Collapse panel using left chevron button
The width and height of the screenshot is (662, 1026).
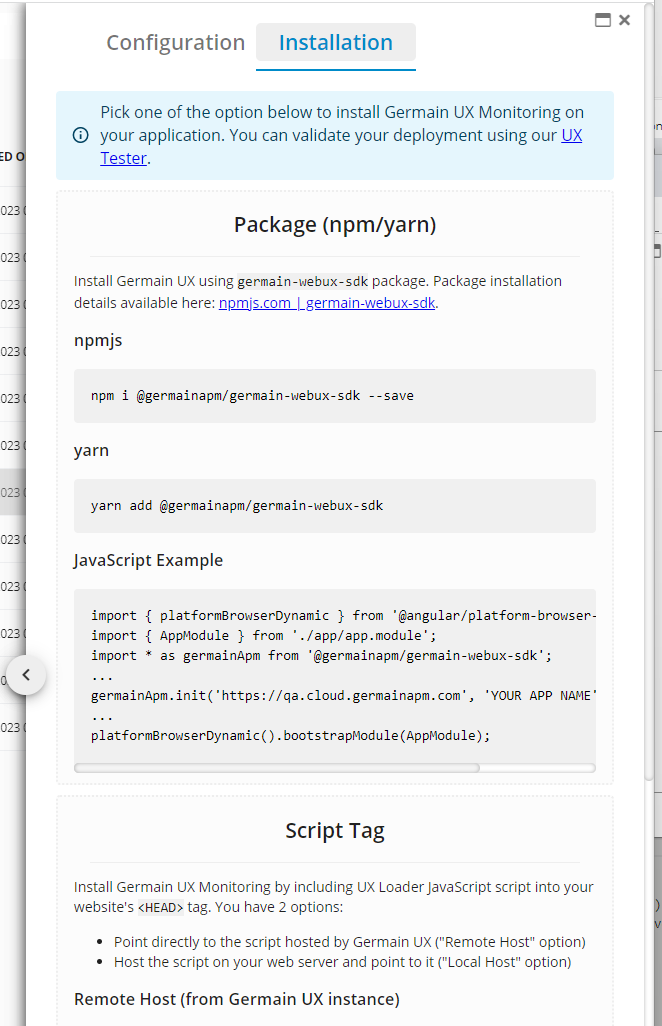tap(26, 675)
